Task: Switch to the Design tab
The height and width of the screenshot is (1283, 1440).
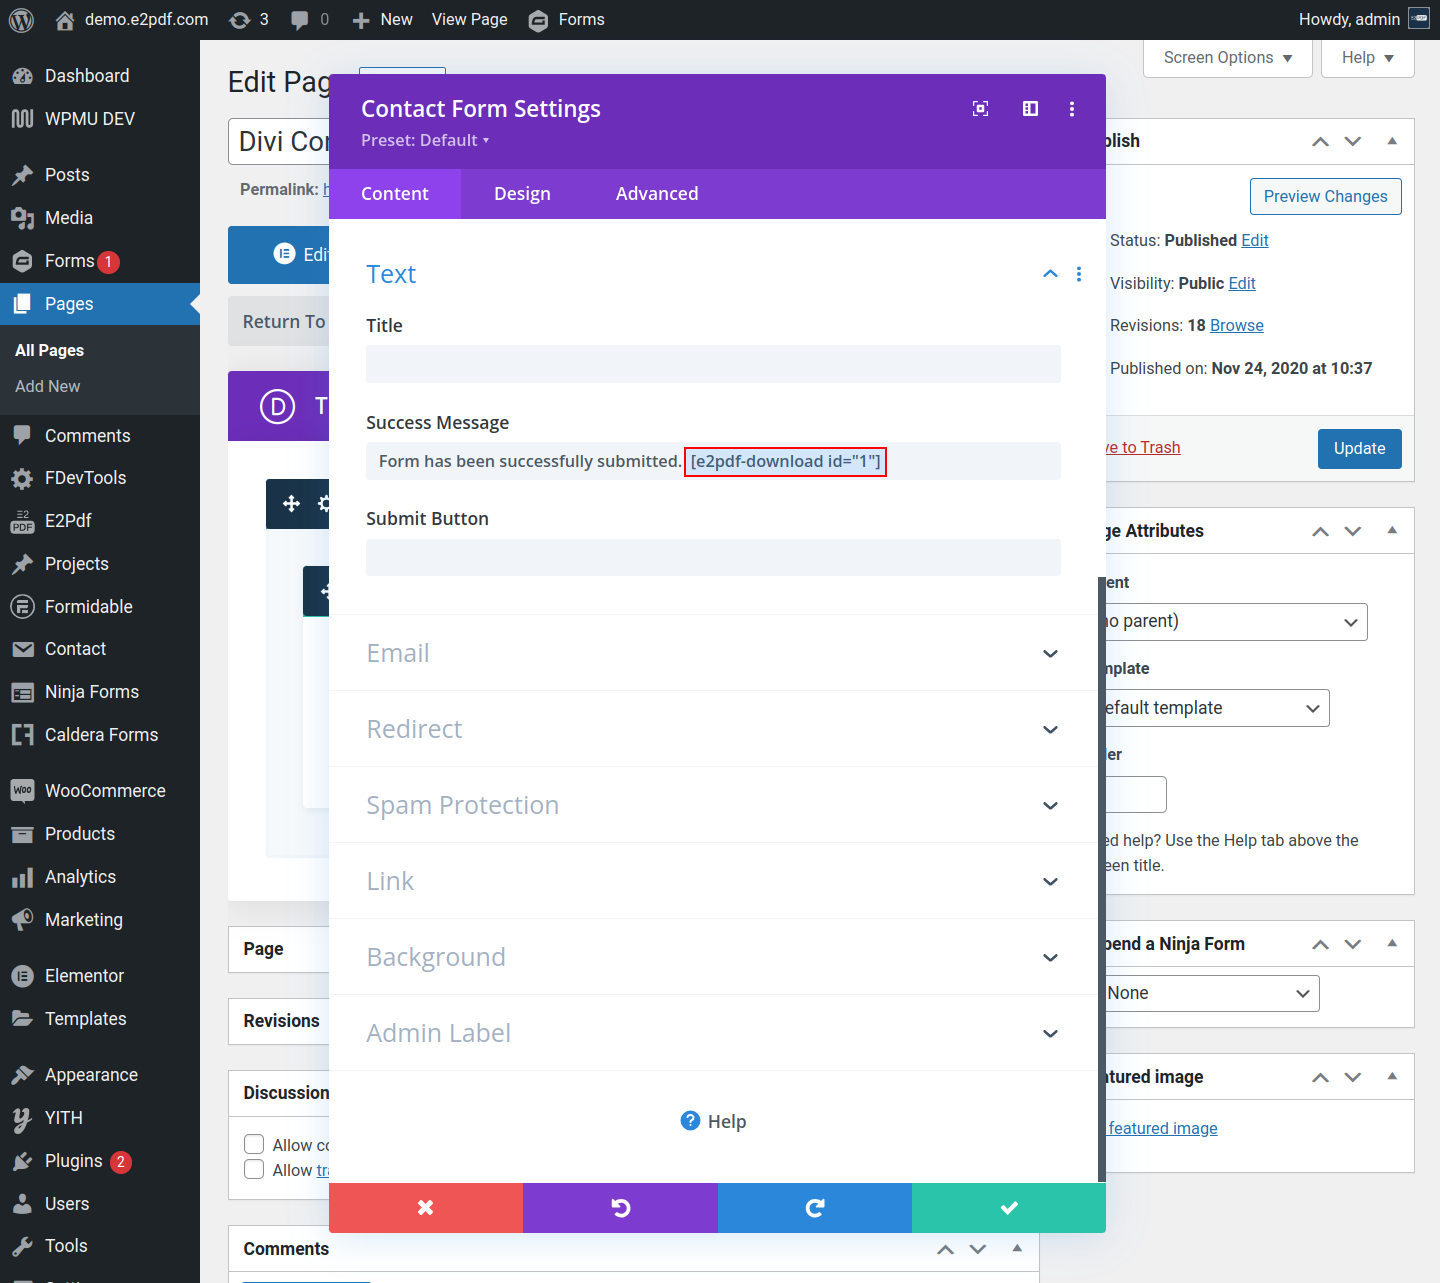Action: coord(522,194)
